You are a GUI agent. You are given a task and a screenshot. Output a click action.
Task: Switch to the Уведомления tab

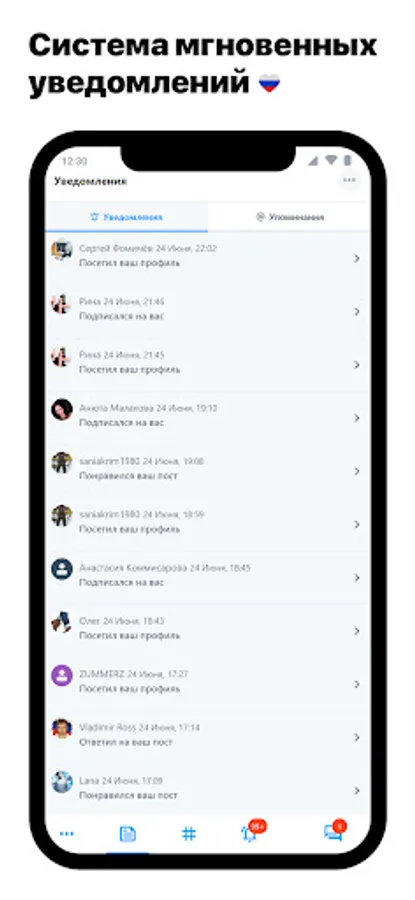(126, 217)
